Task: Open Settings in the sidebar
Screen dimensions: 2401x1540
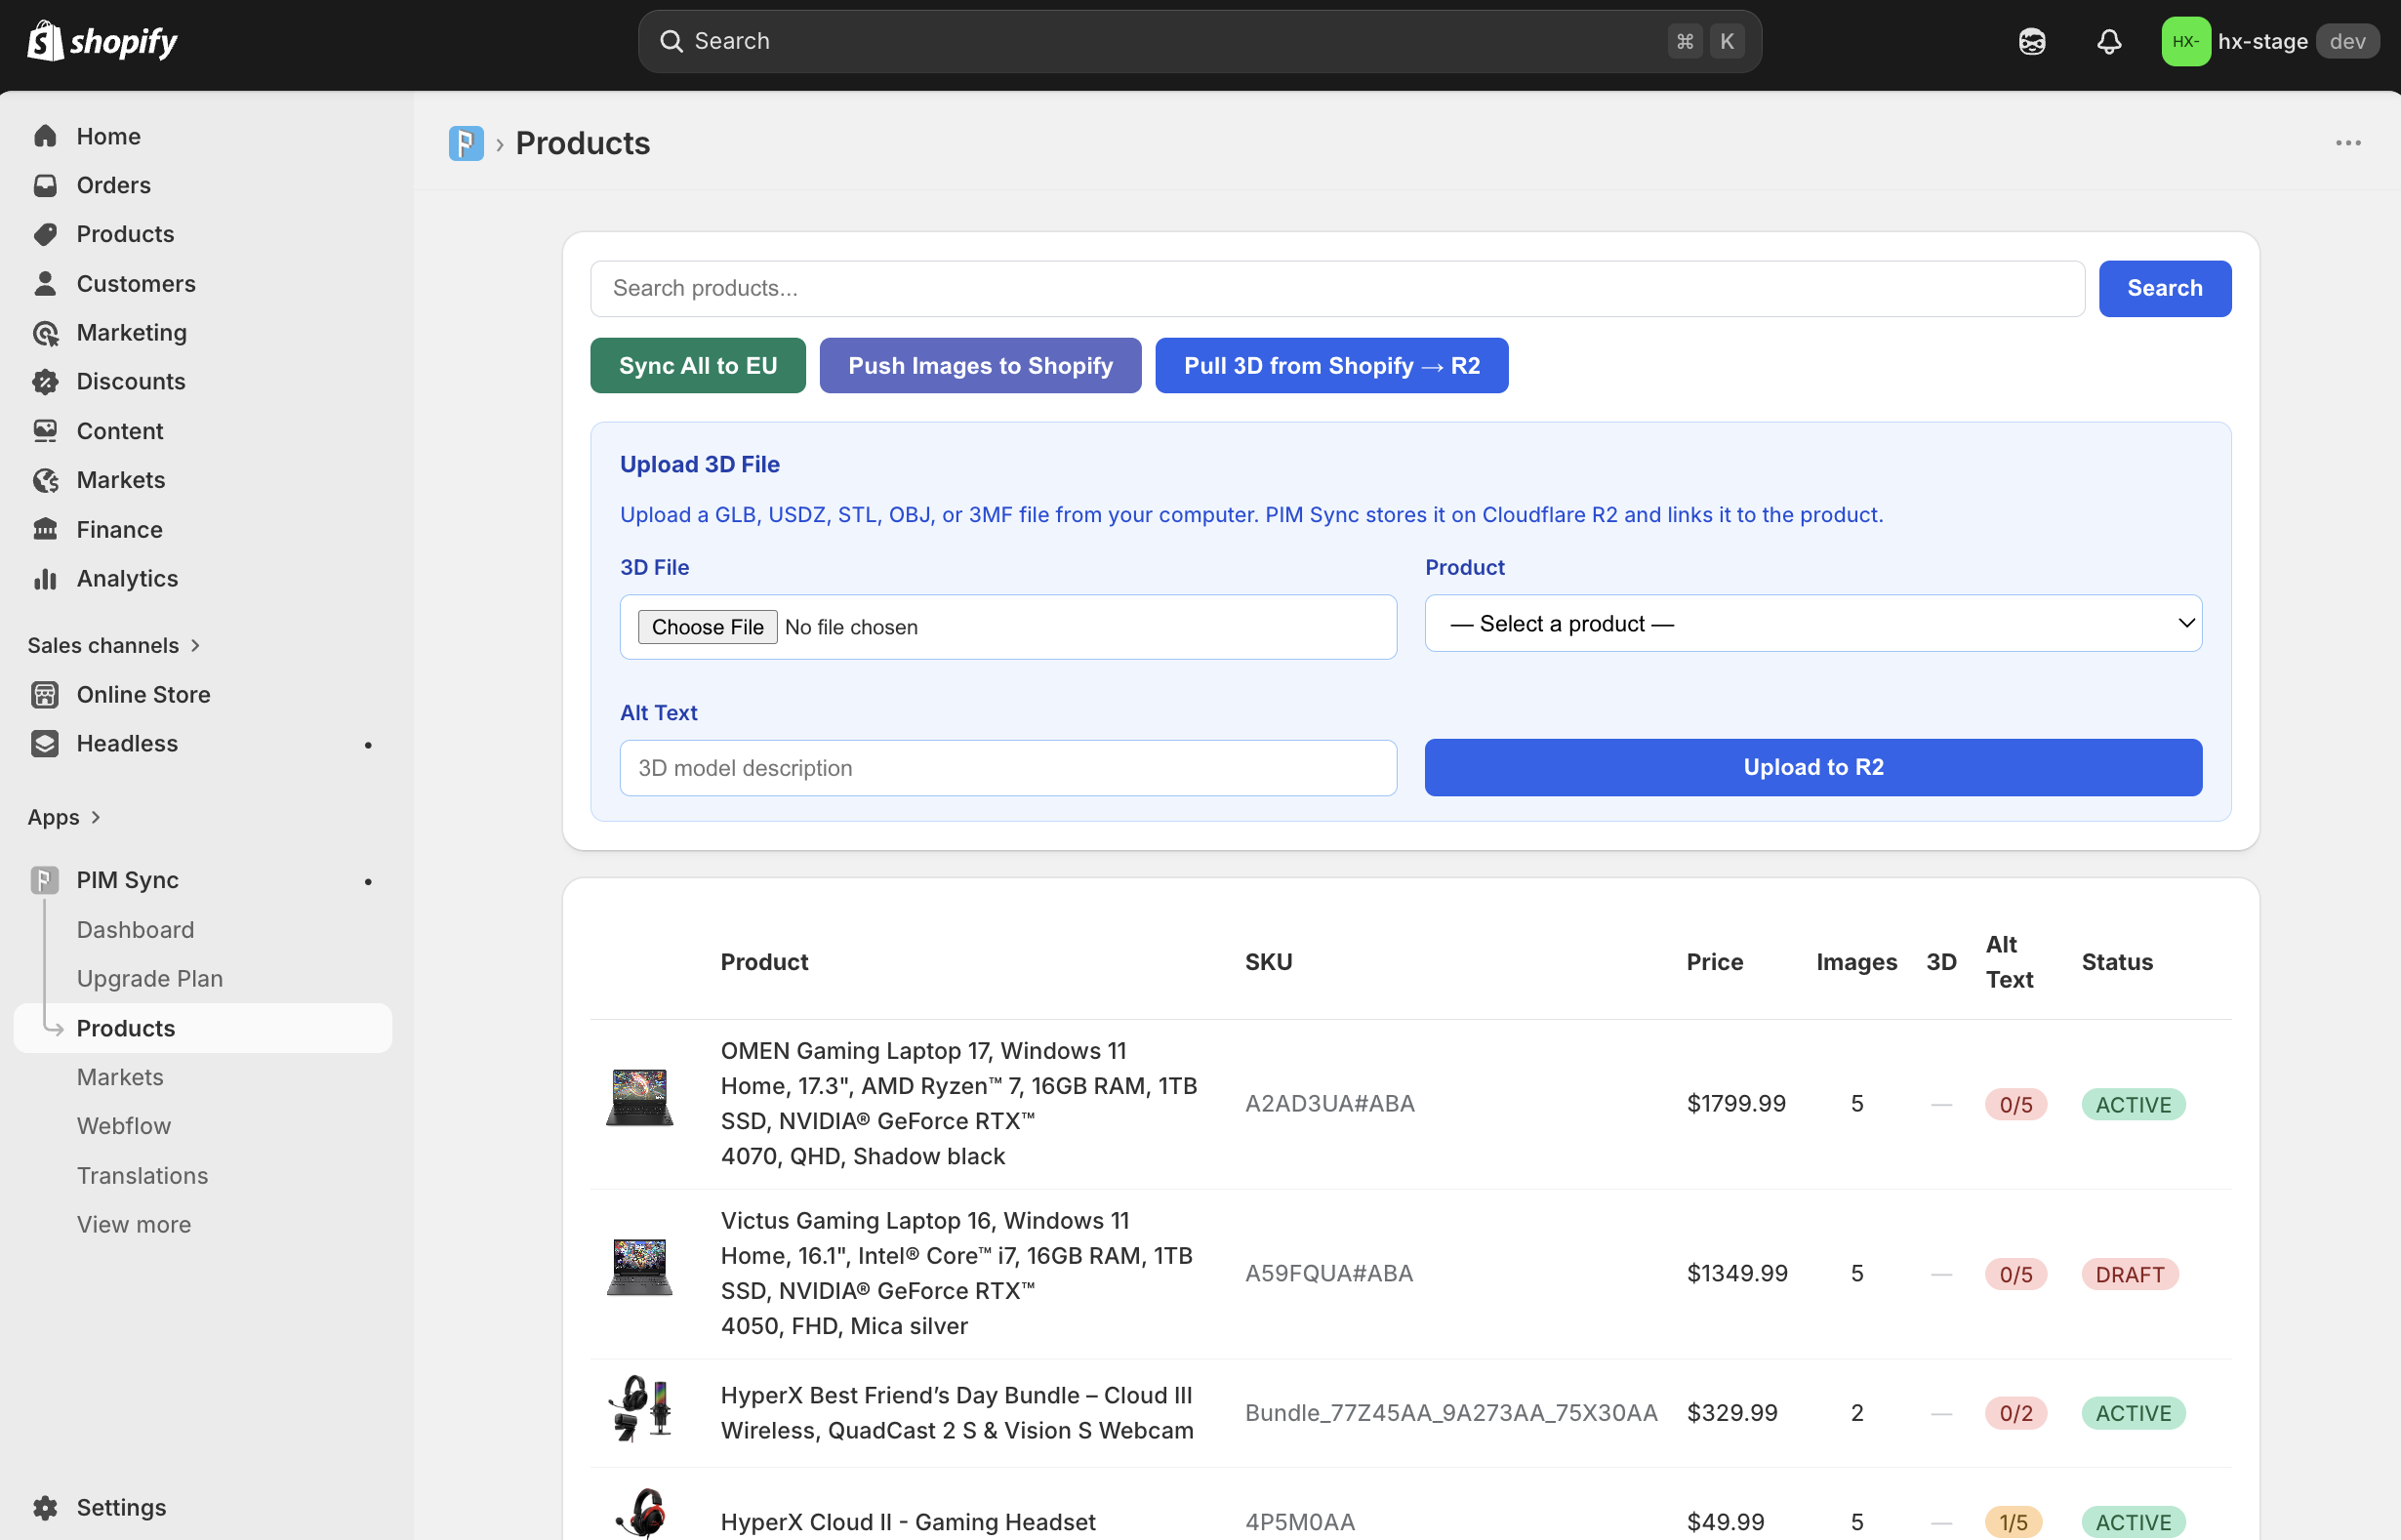Action: pos(122,1507)
